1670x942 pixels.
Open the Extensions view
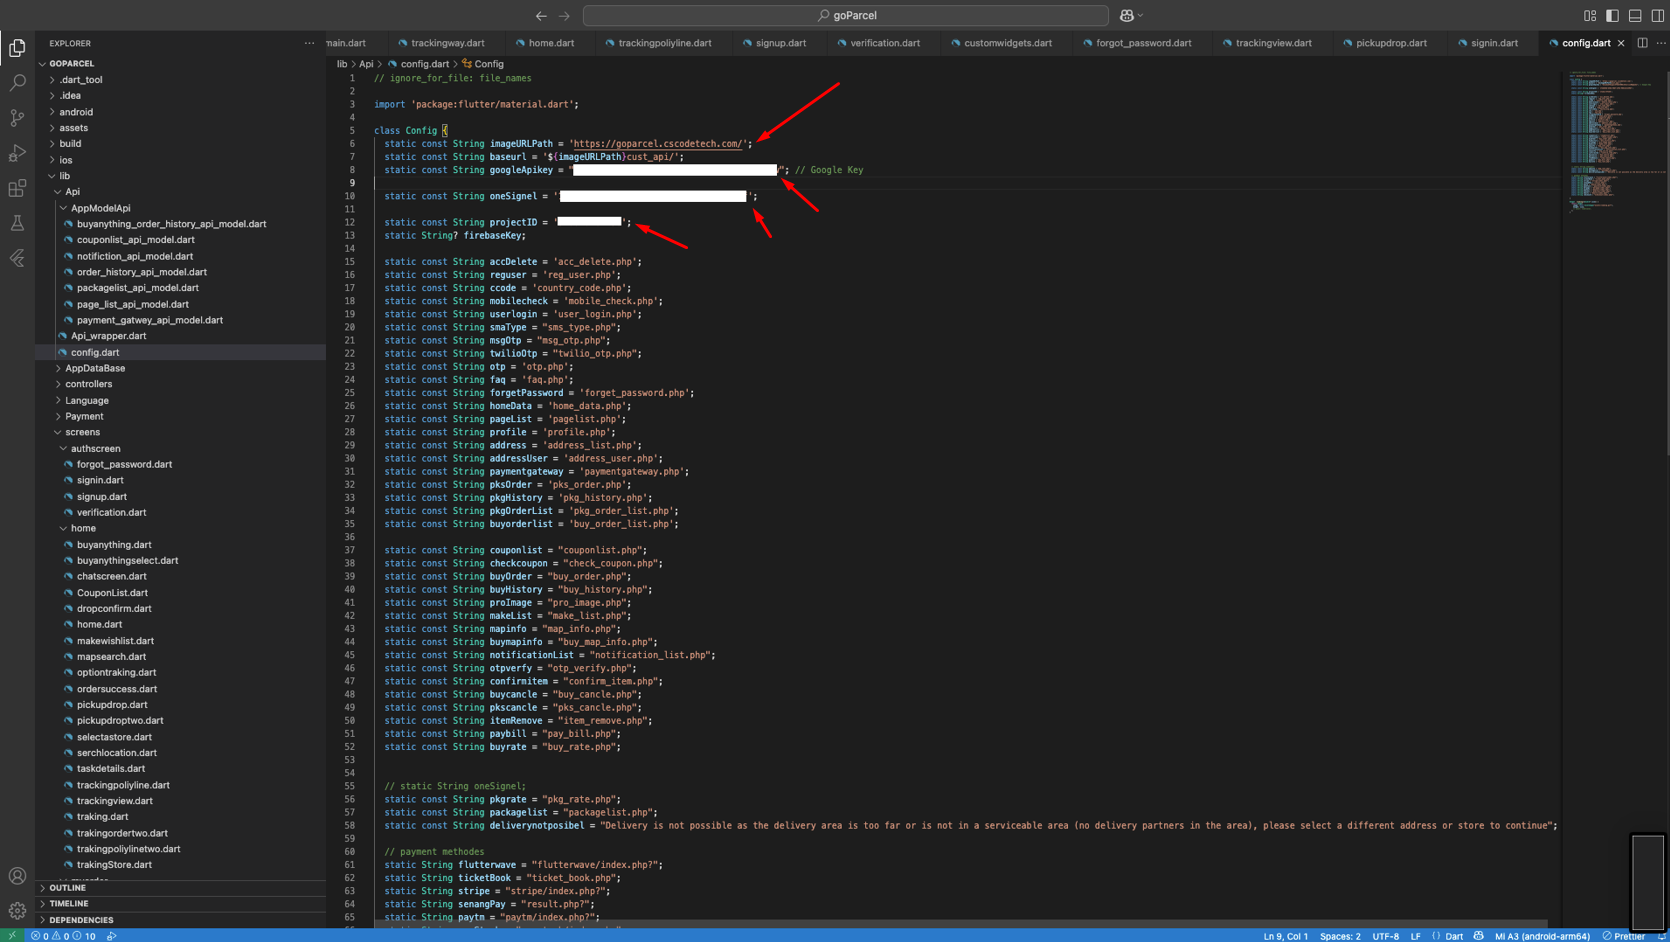tap(17, 188)
